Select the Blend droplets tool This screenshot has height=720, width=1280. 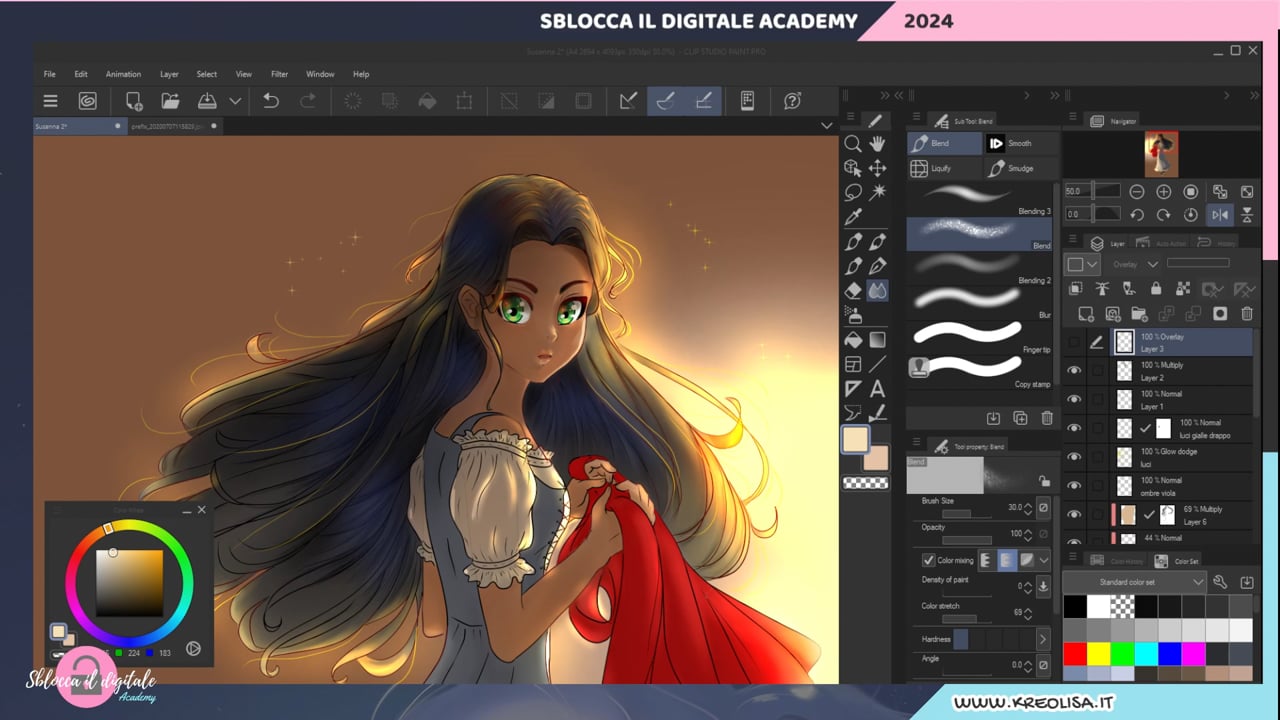point(877,290)
